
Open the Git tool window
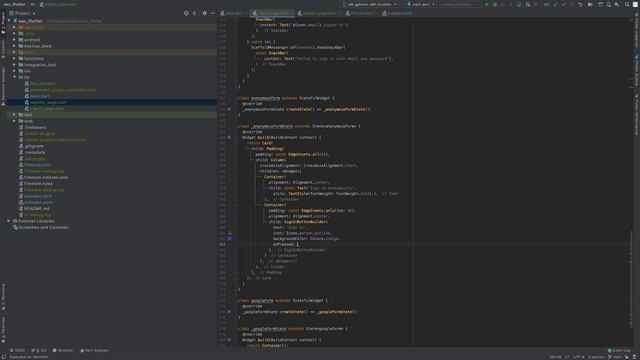pyautogui.click(x=39, y=350)
